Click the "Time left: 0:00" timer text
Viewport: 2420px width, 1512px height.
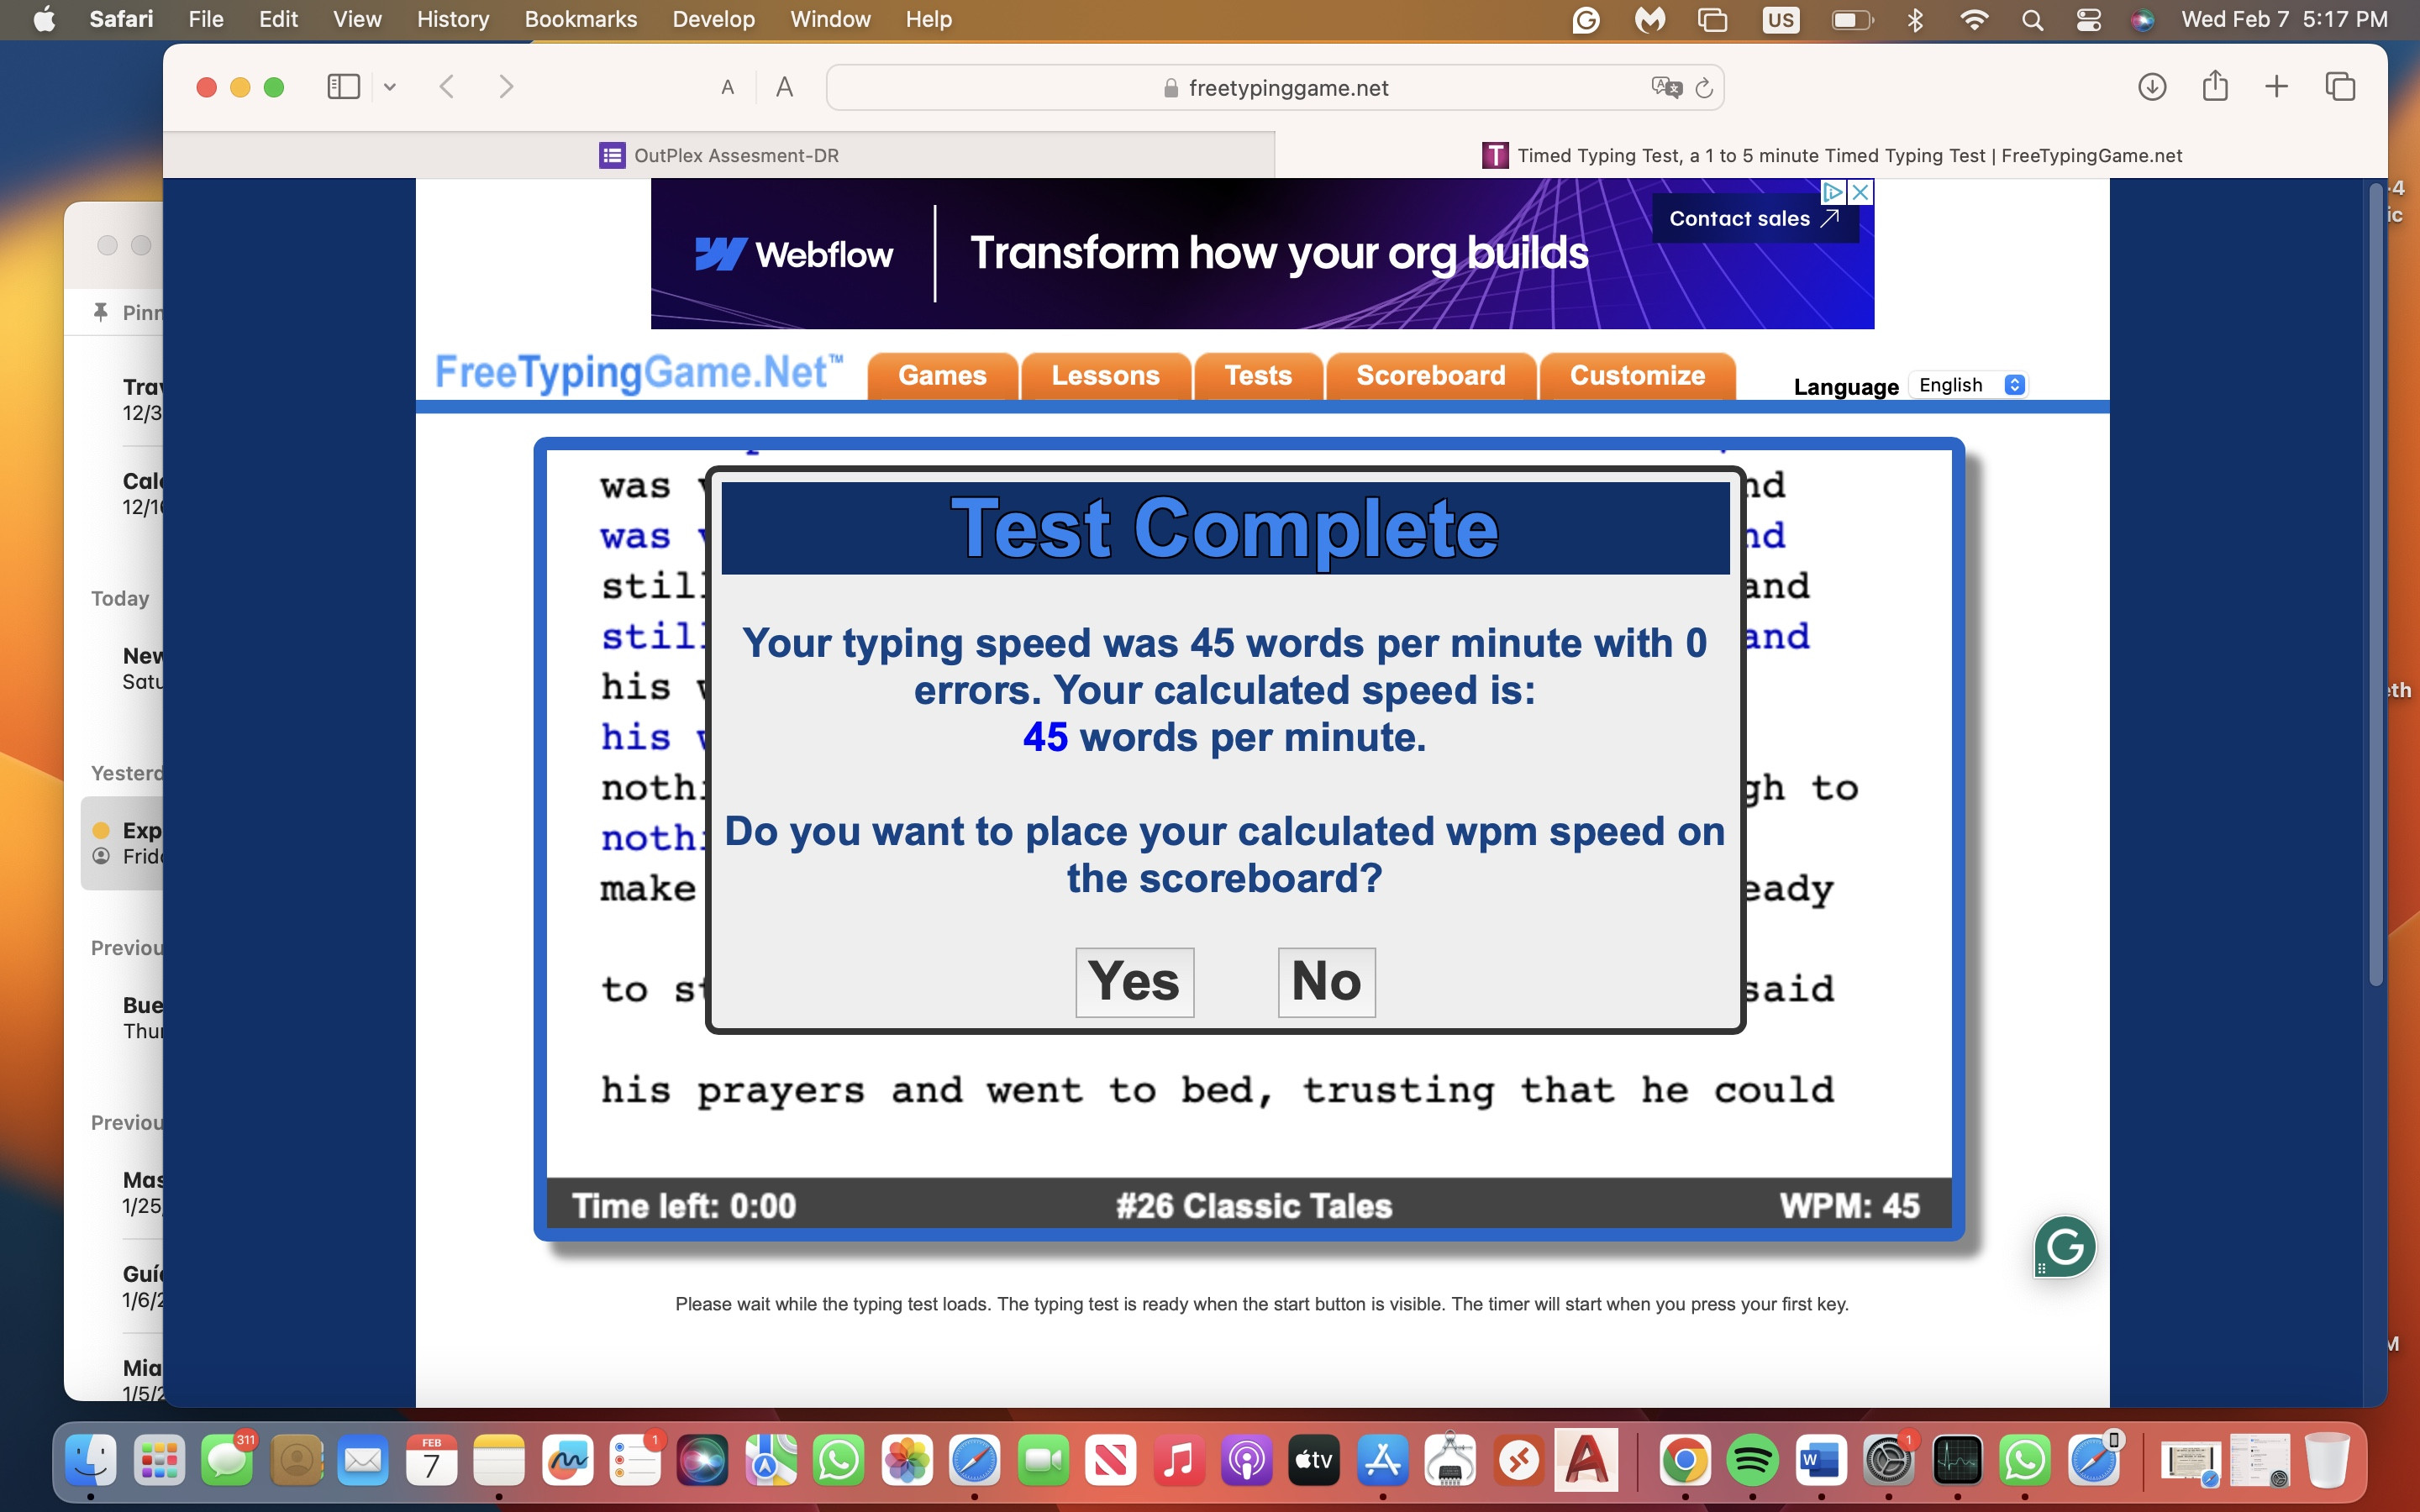[684, 1206]
